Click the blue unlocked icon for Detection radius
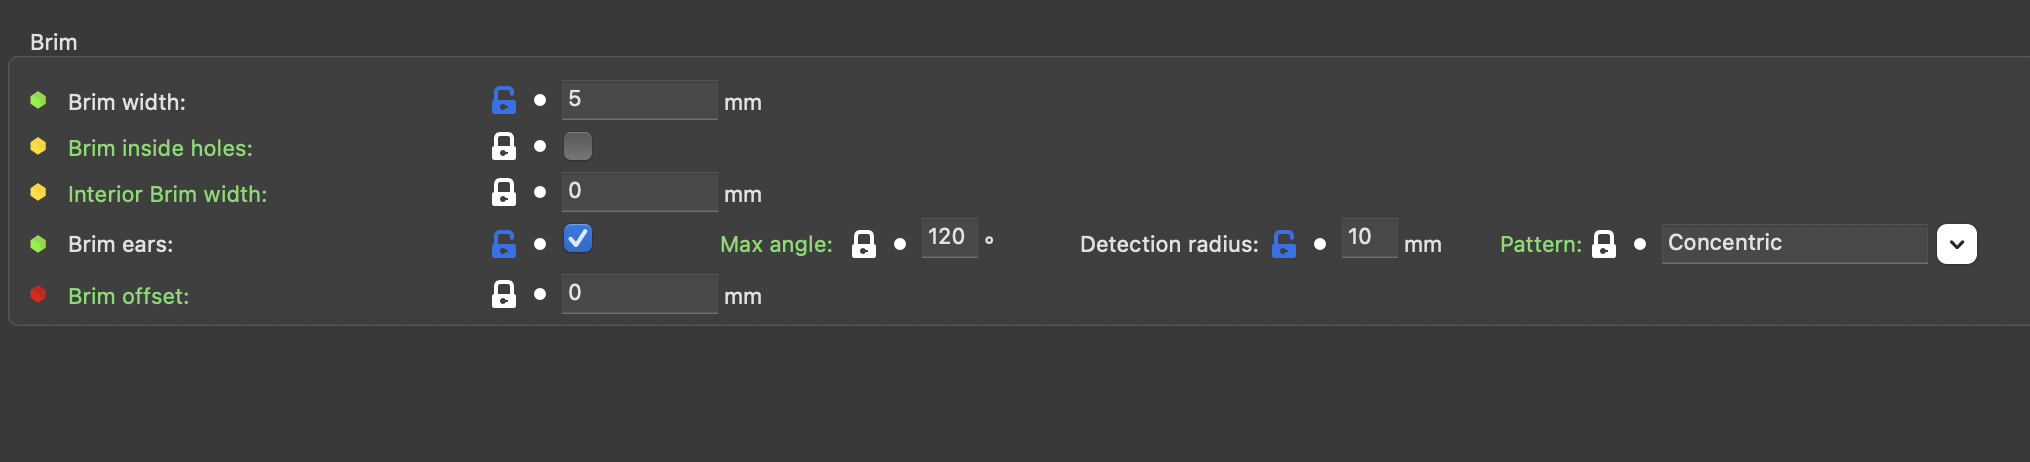Screen dimensions: 2030x462 coord(1284,244)
